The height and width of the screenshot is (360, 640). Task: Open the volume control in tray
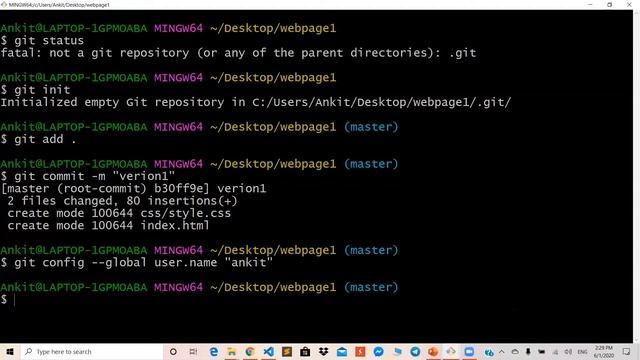click(x=568, y=351)
